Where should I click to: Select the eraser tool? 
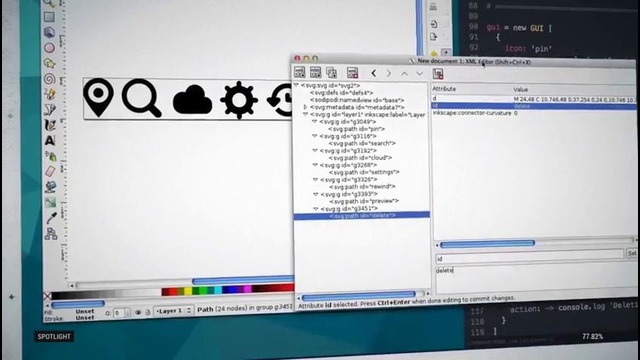[50, 171]
